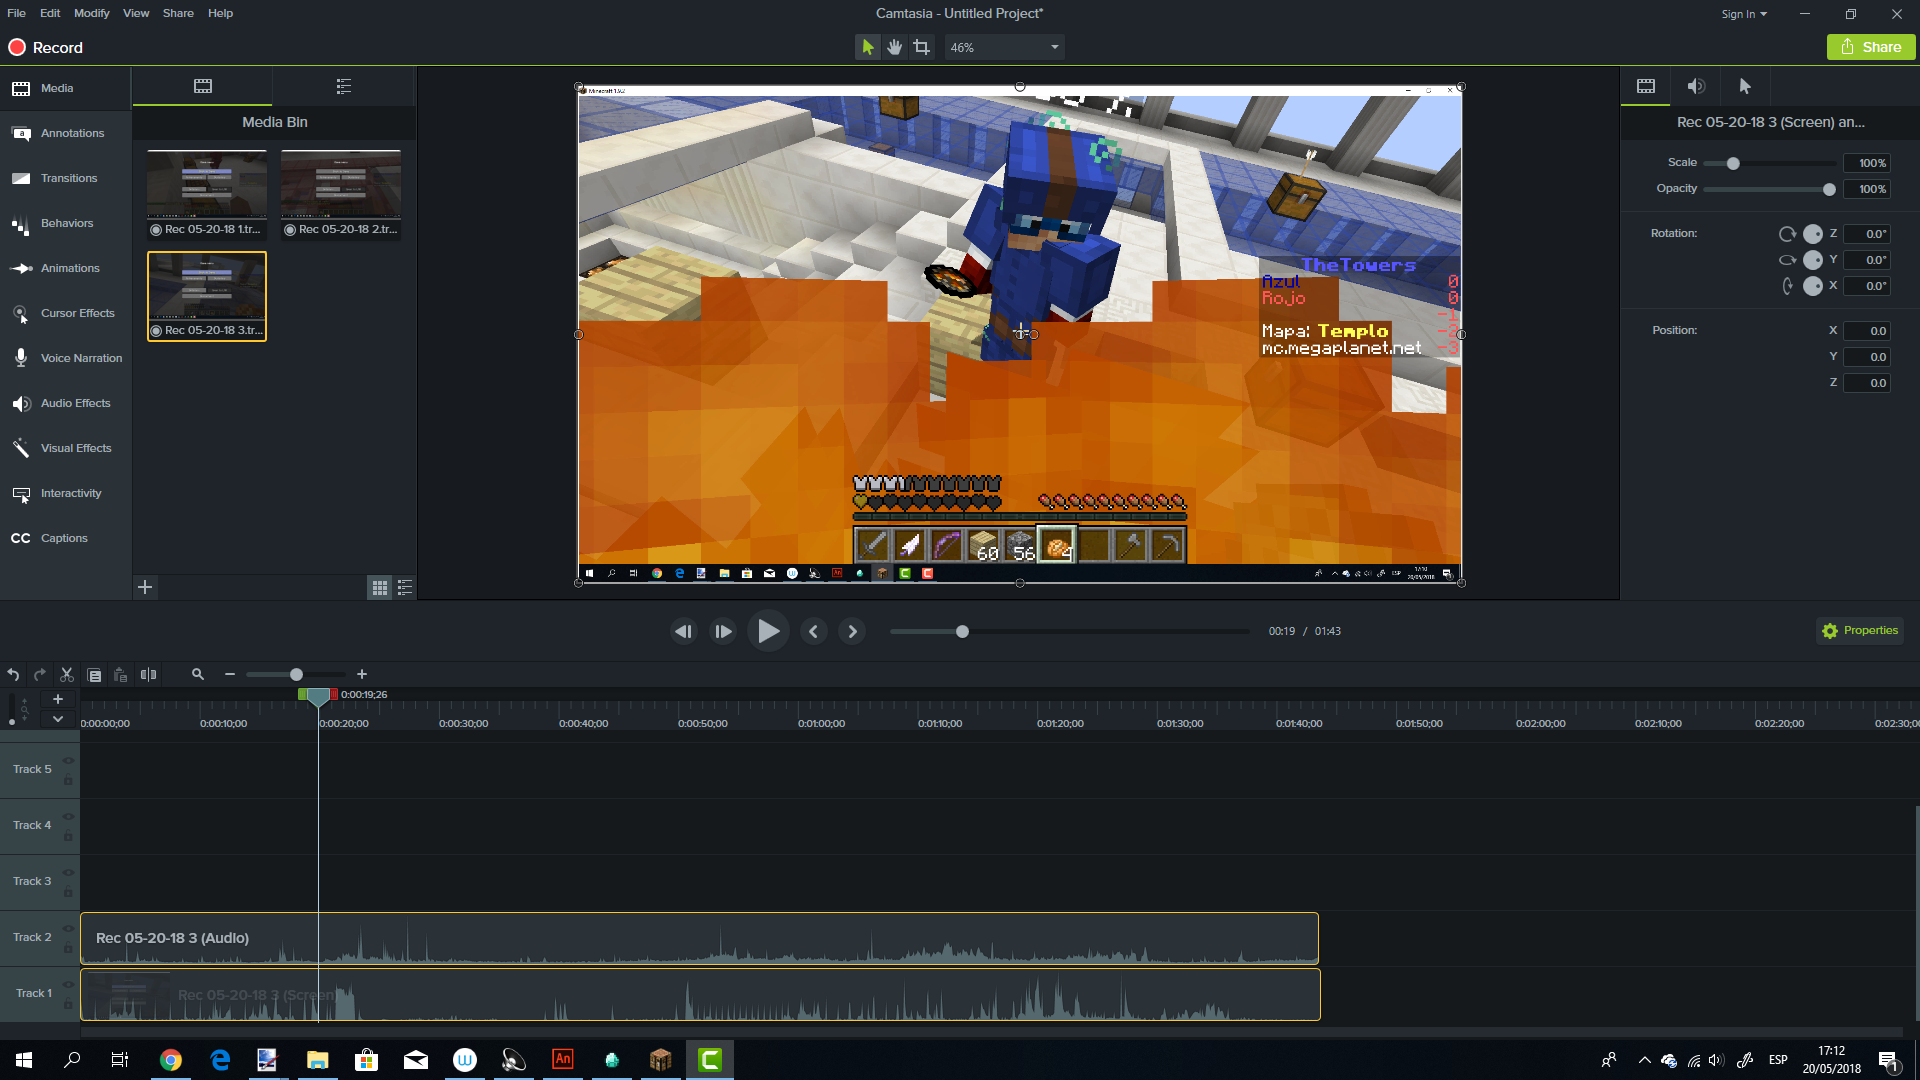Toggle visibility eye for Track 5
The height and width of the screenshot is (1080, 1920).
(x=68, y=761)
